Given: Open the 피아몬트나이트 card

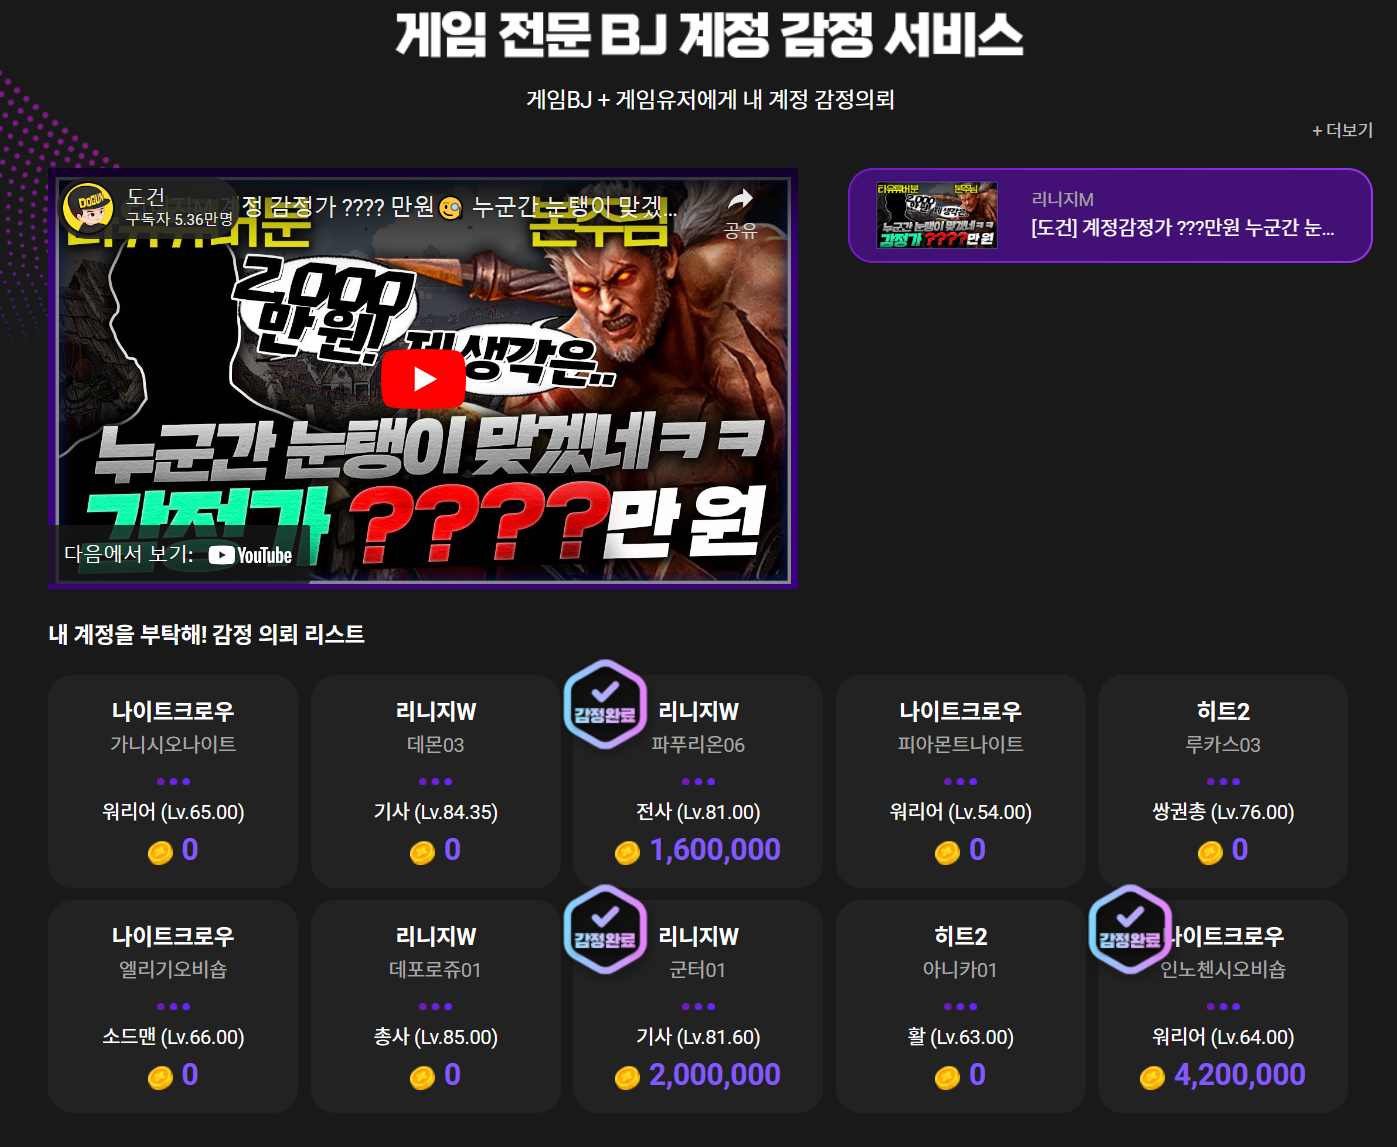Looking at the screenshot, I should click(x=961, y=781).
